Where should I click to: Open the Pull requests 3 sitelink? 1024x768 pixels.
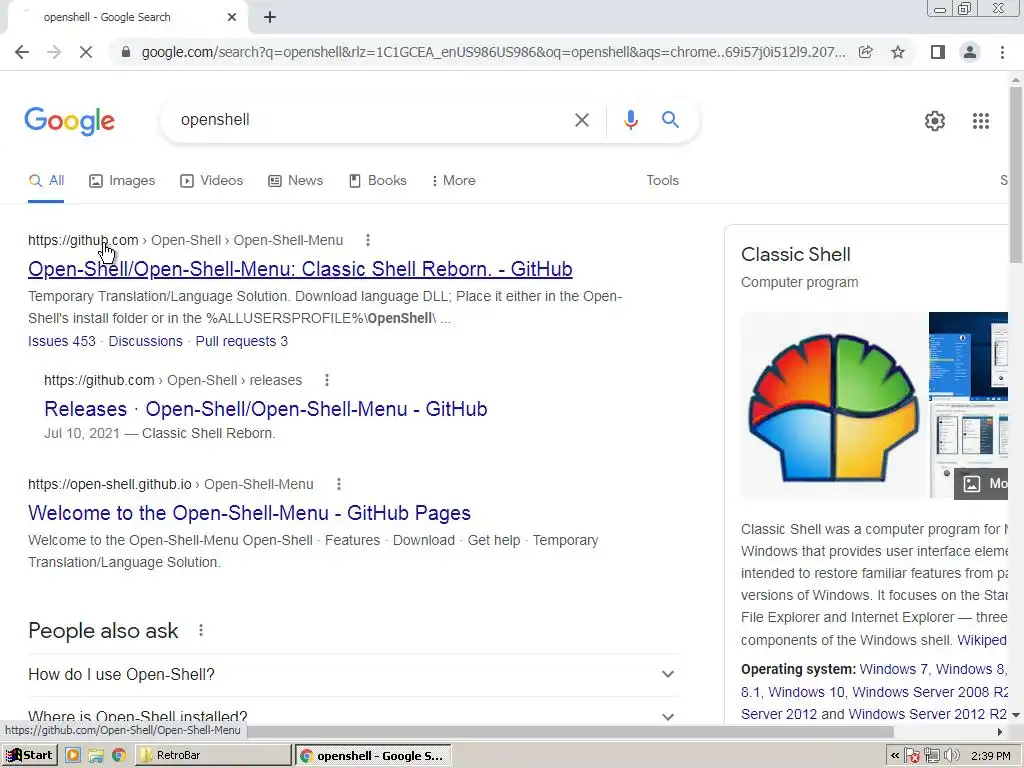pos(242,342)
